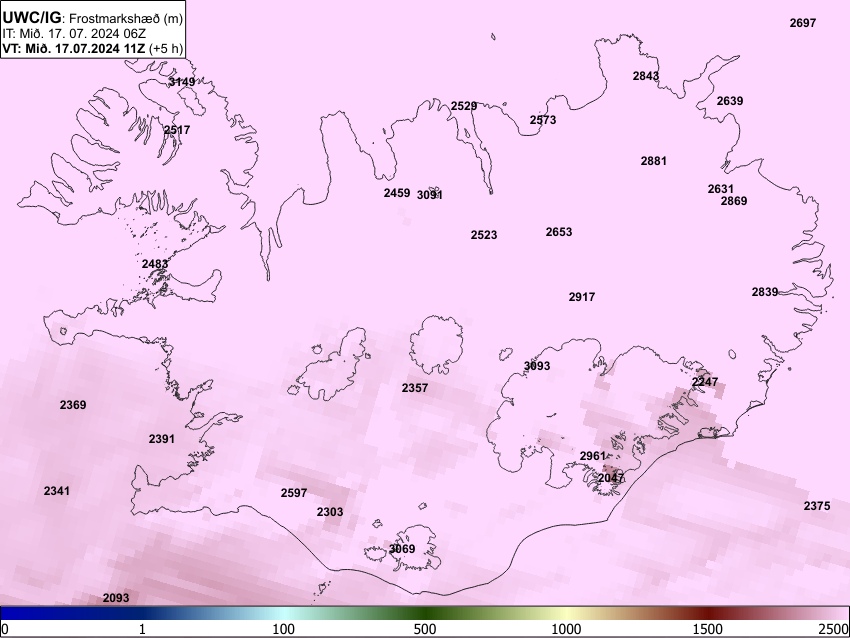Click the value 2341

tap(56, 491)
